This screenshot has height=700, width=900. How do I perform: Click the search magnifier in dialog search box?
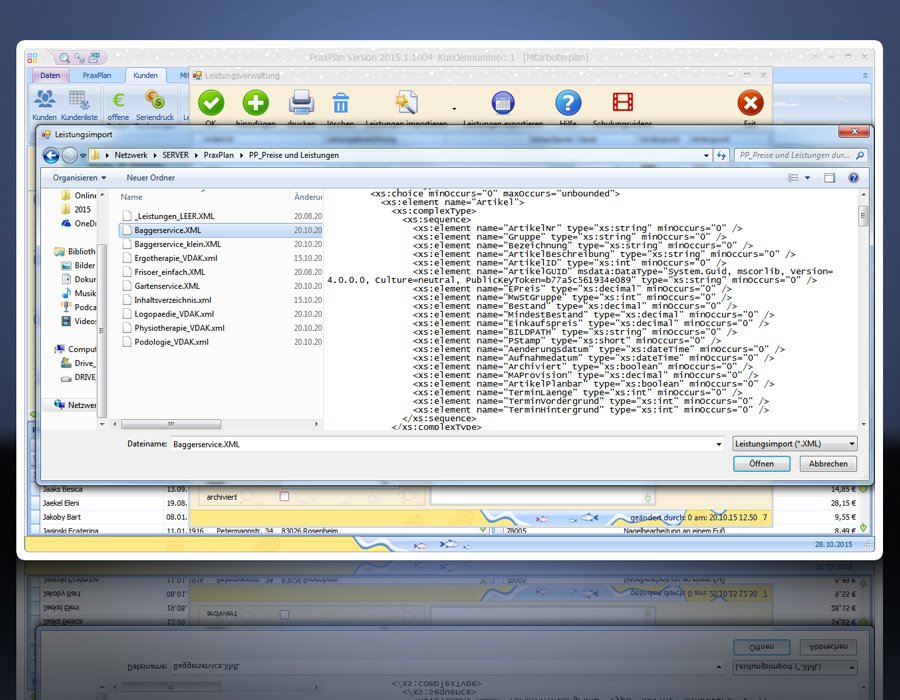click(859, 155)
